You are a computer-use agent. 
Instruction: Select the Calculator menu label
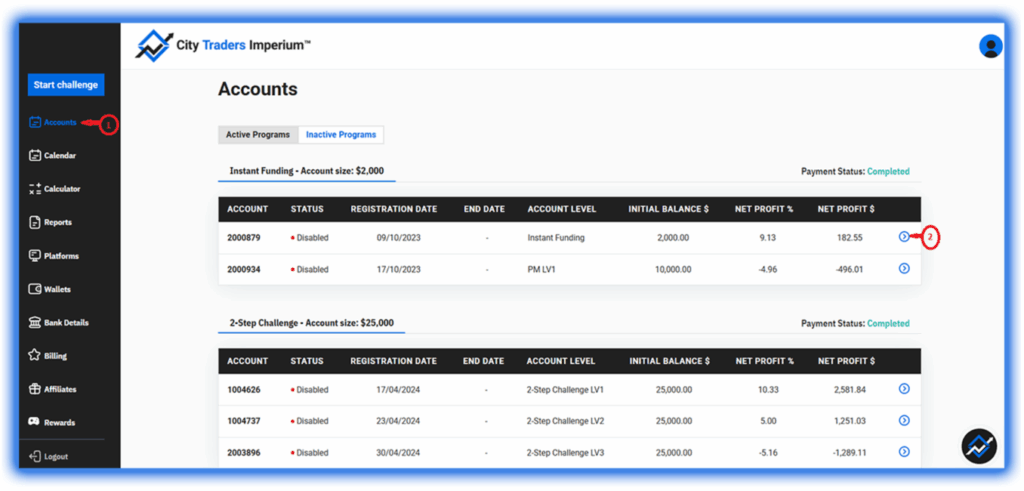(x=62, y=189)
